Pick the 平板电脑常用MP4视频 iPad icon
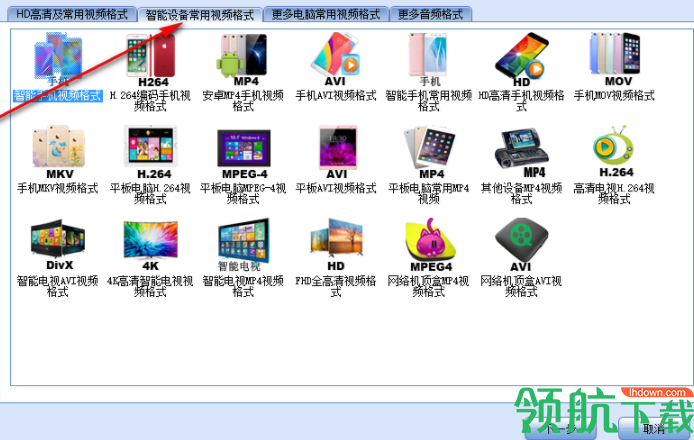This screenshot has height=440, width=694. click(x=430, y=152)
